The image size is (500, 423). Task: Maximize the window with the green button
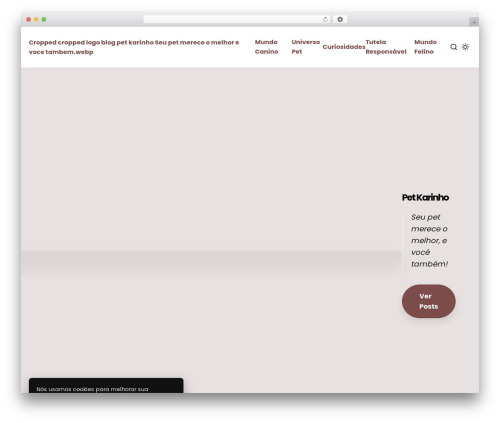tap(44, 20)
